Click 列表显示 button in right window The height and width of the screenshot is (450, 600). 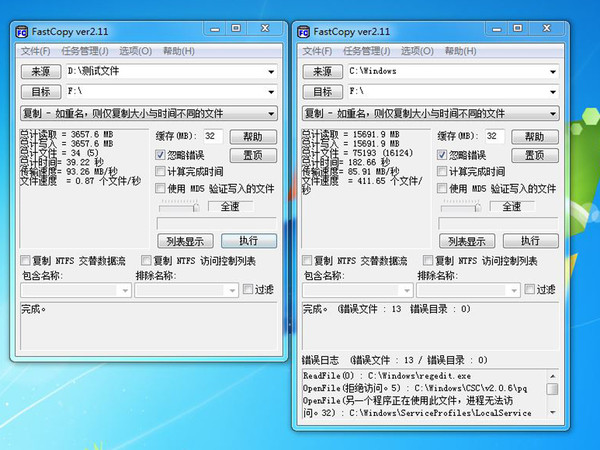pos(467,241)
